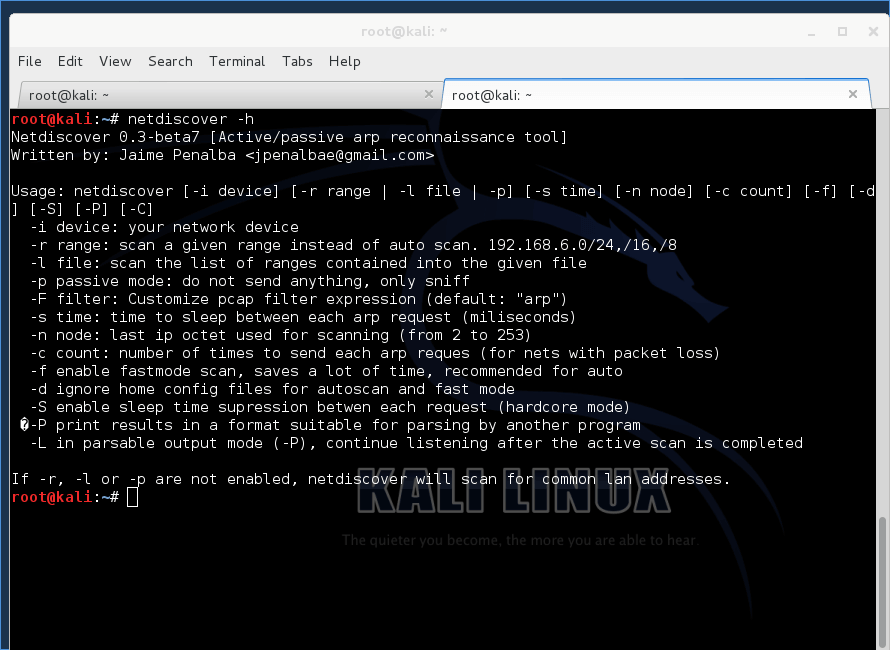The height and width of the screenshot is (650, 890).
Task: Close the terminal window
Action: tap(874, 32)
